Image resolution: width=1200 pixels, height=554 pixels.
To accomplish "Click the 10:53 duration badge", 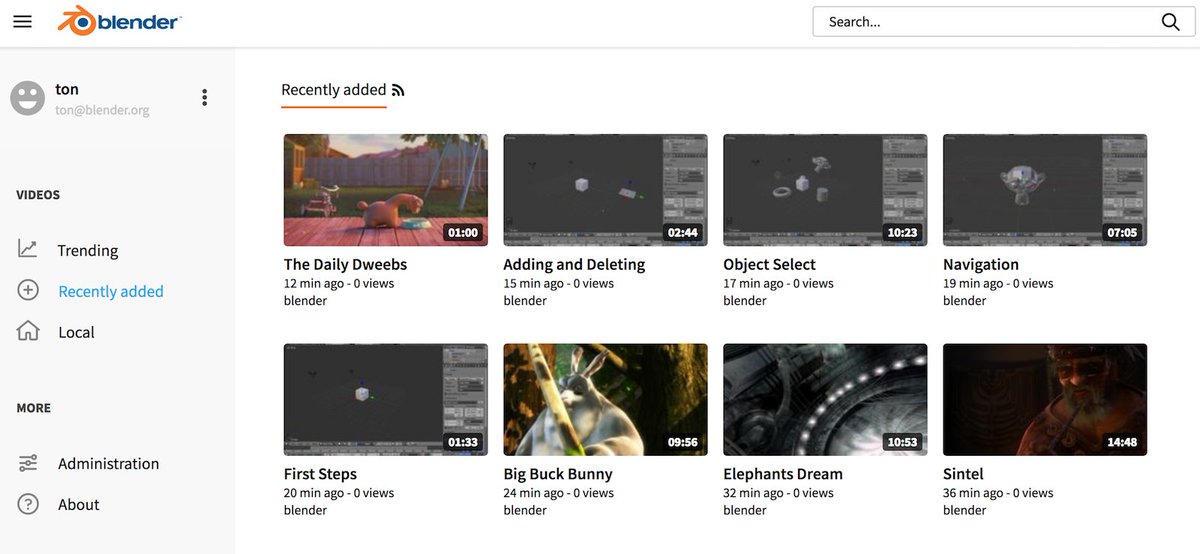I will click(902, 442).
